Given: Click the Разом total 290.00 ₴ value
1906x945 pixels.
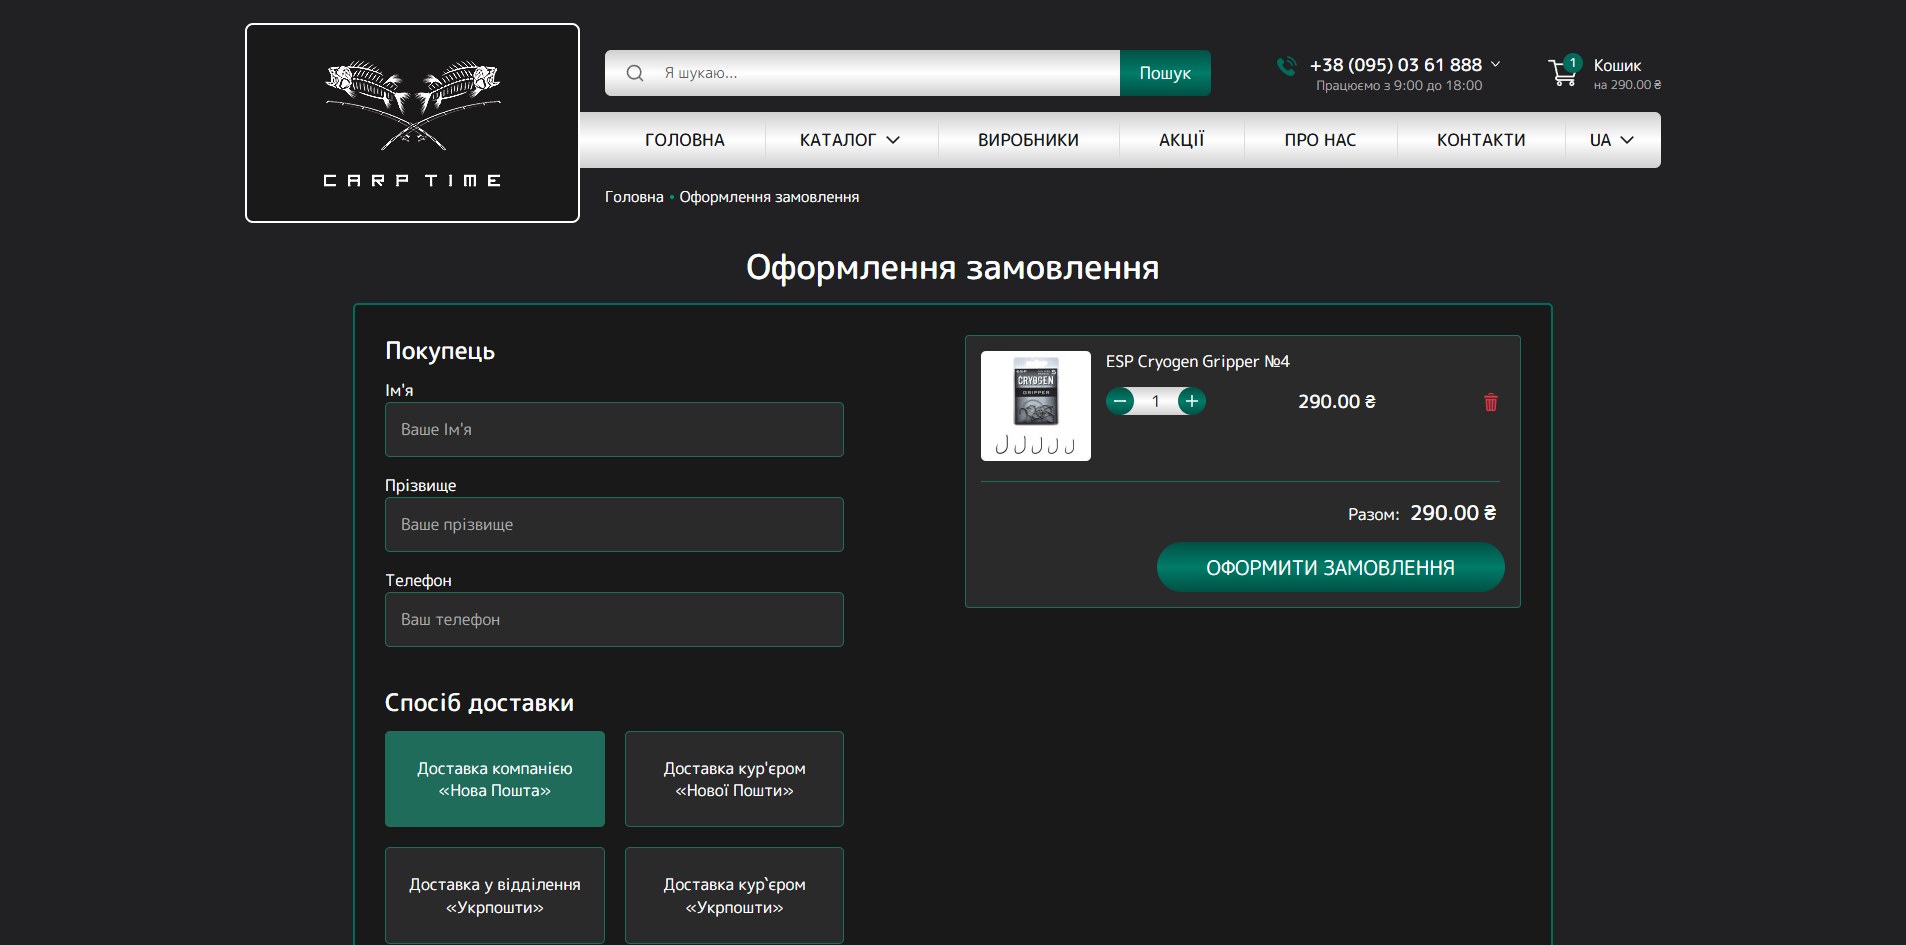Looking at the screenshot, I should click(1453, 513).
